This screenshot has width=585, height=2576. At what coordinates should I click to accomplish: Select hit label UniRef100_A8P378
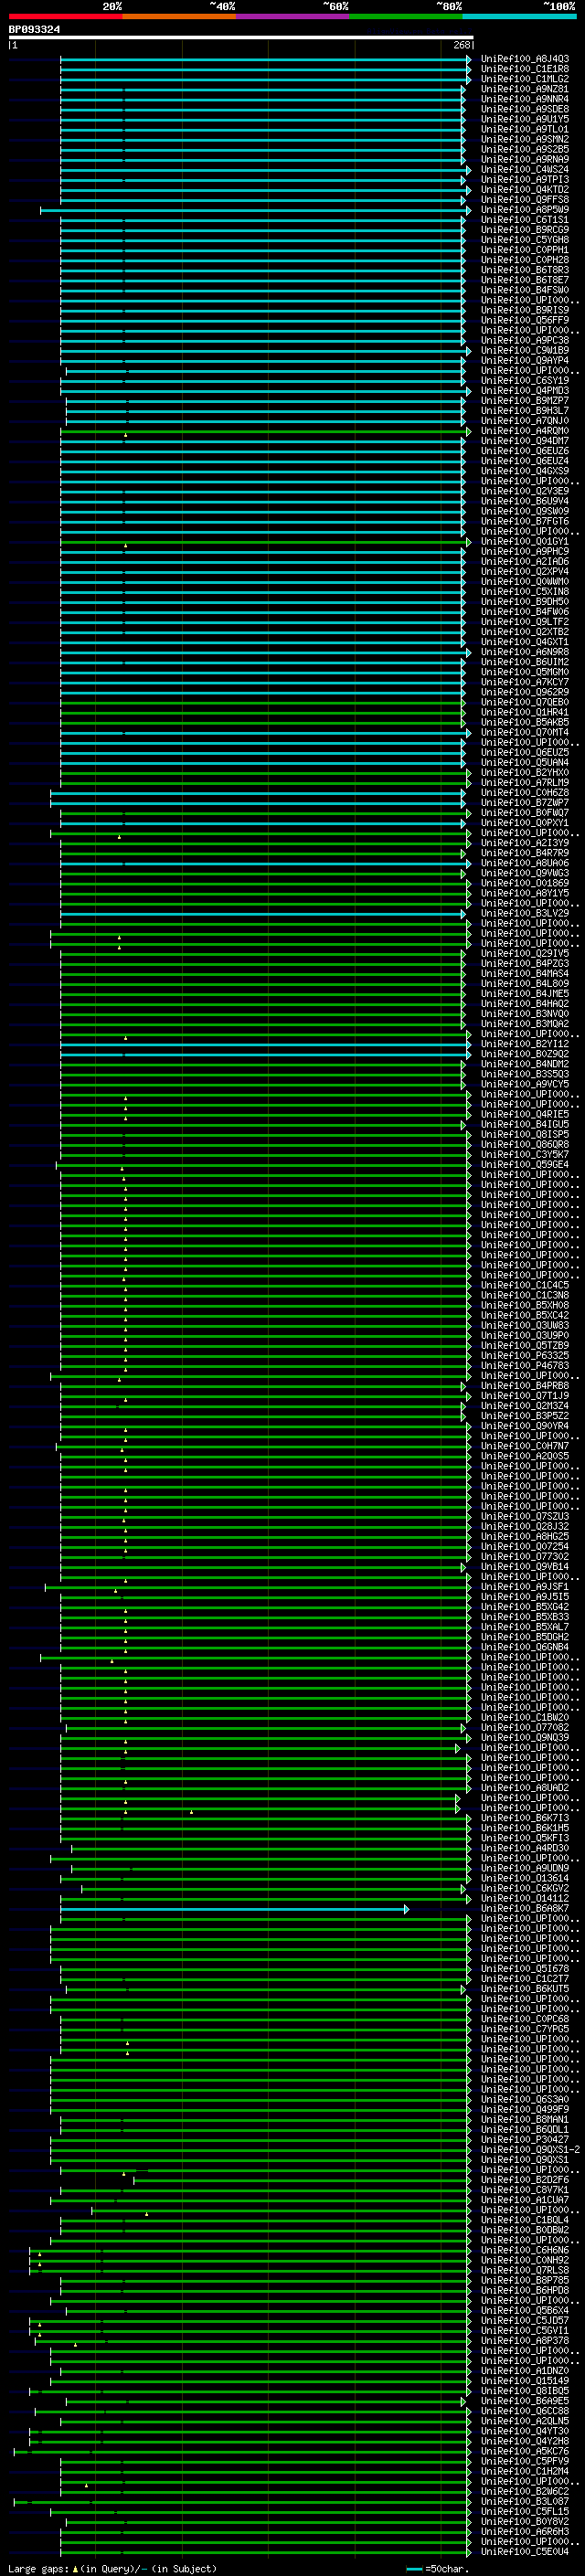coord(525,2341)
